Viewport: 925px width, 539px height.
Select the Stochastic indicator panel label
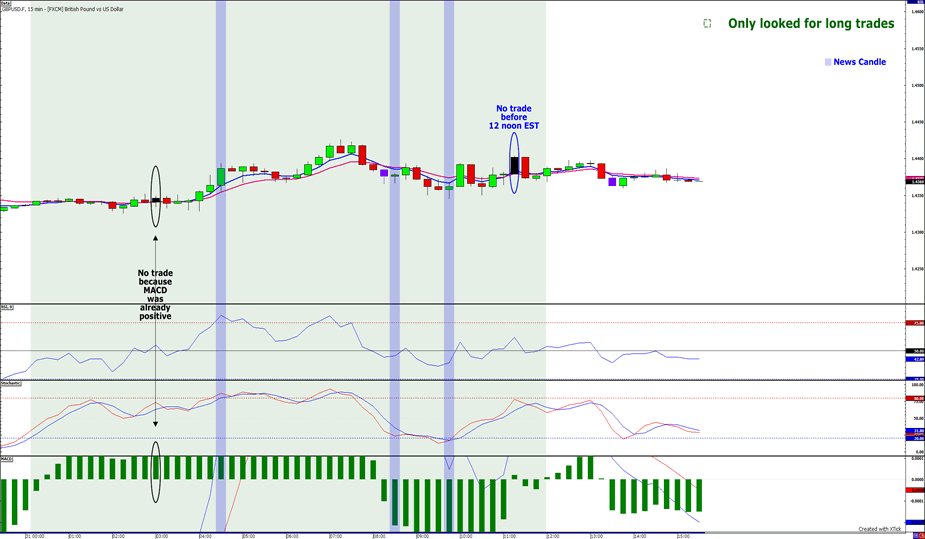tap(10, 383)
